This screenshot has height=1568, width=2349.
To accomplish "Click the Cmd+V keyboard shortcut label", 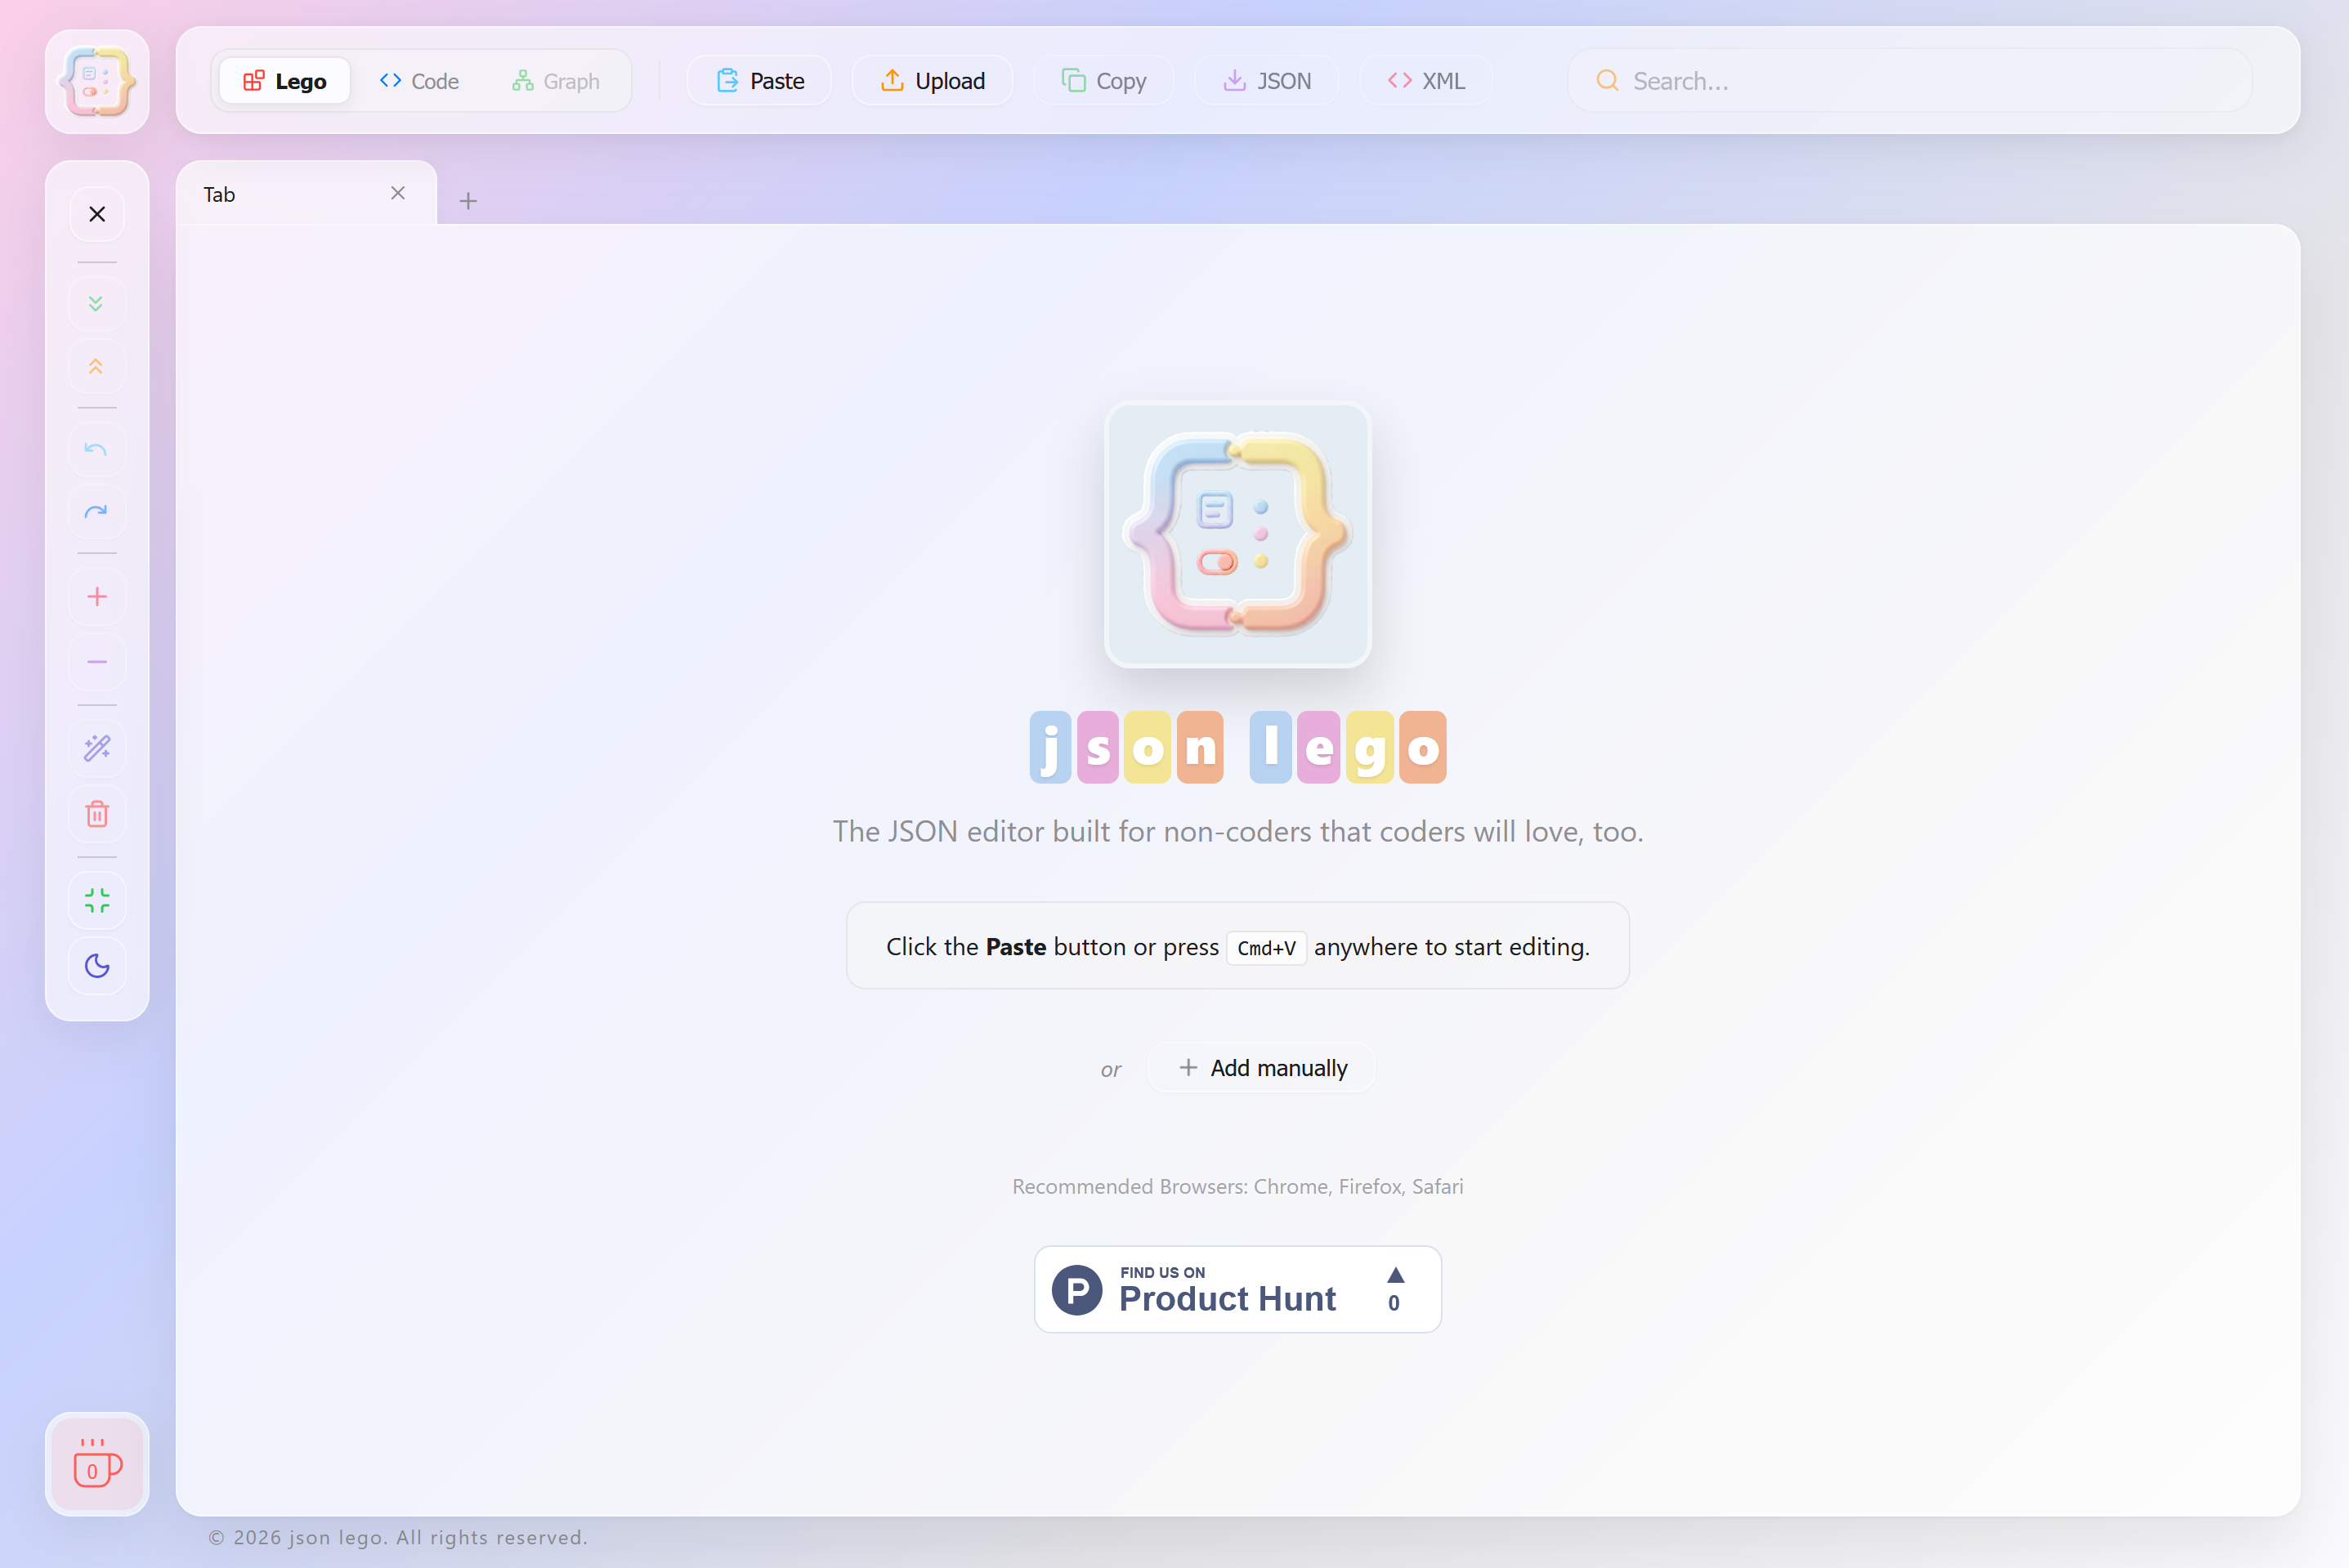I will pyautogui.click(x=1266, y=948).
